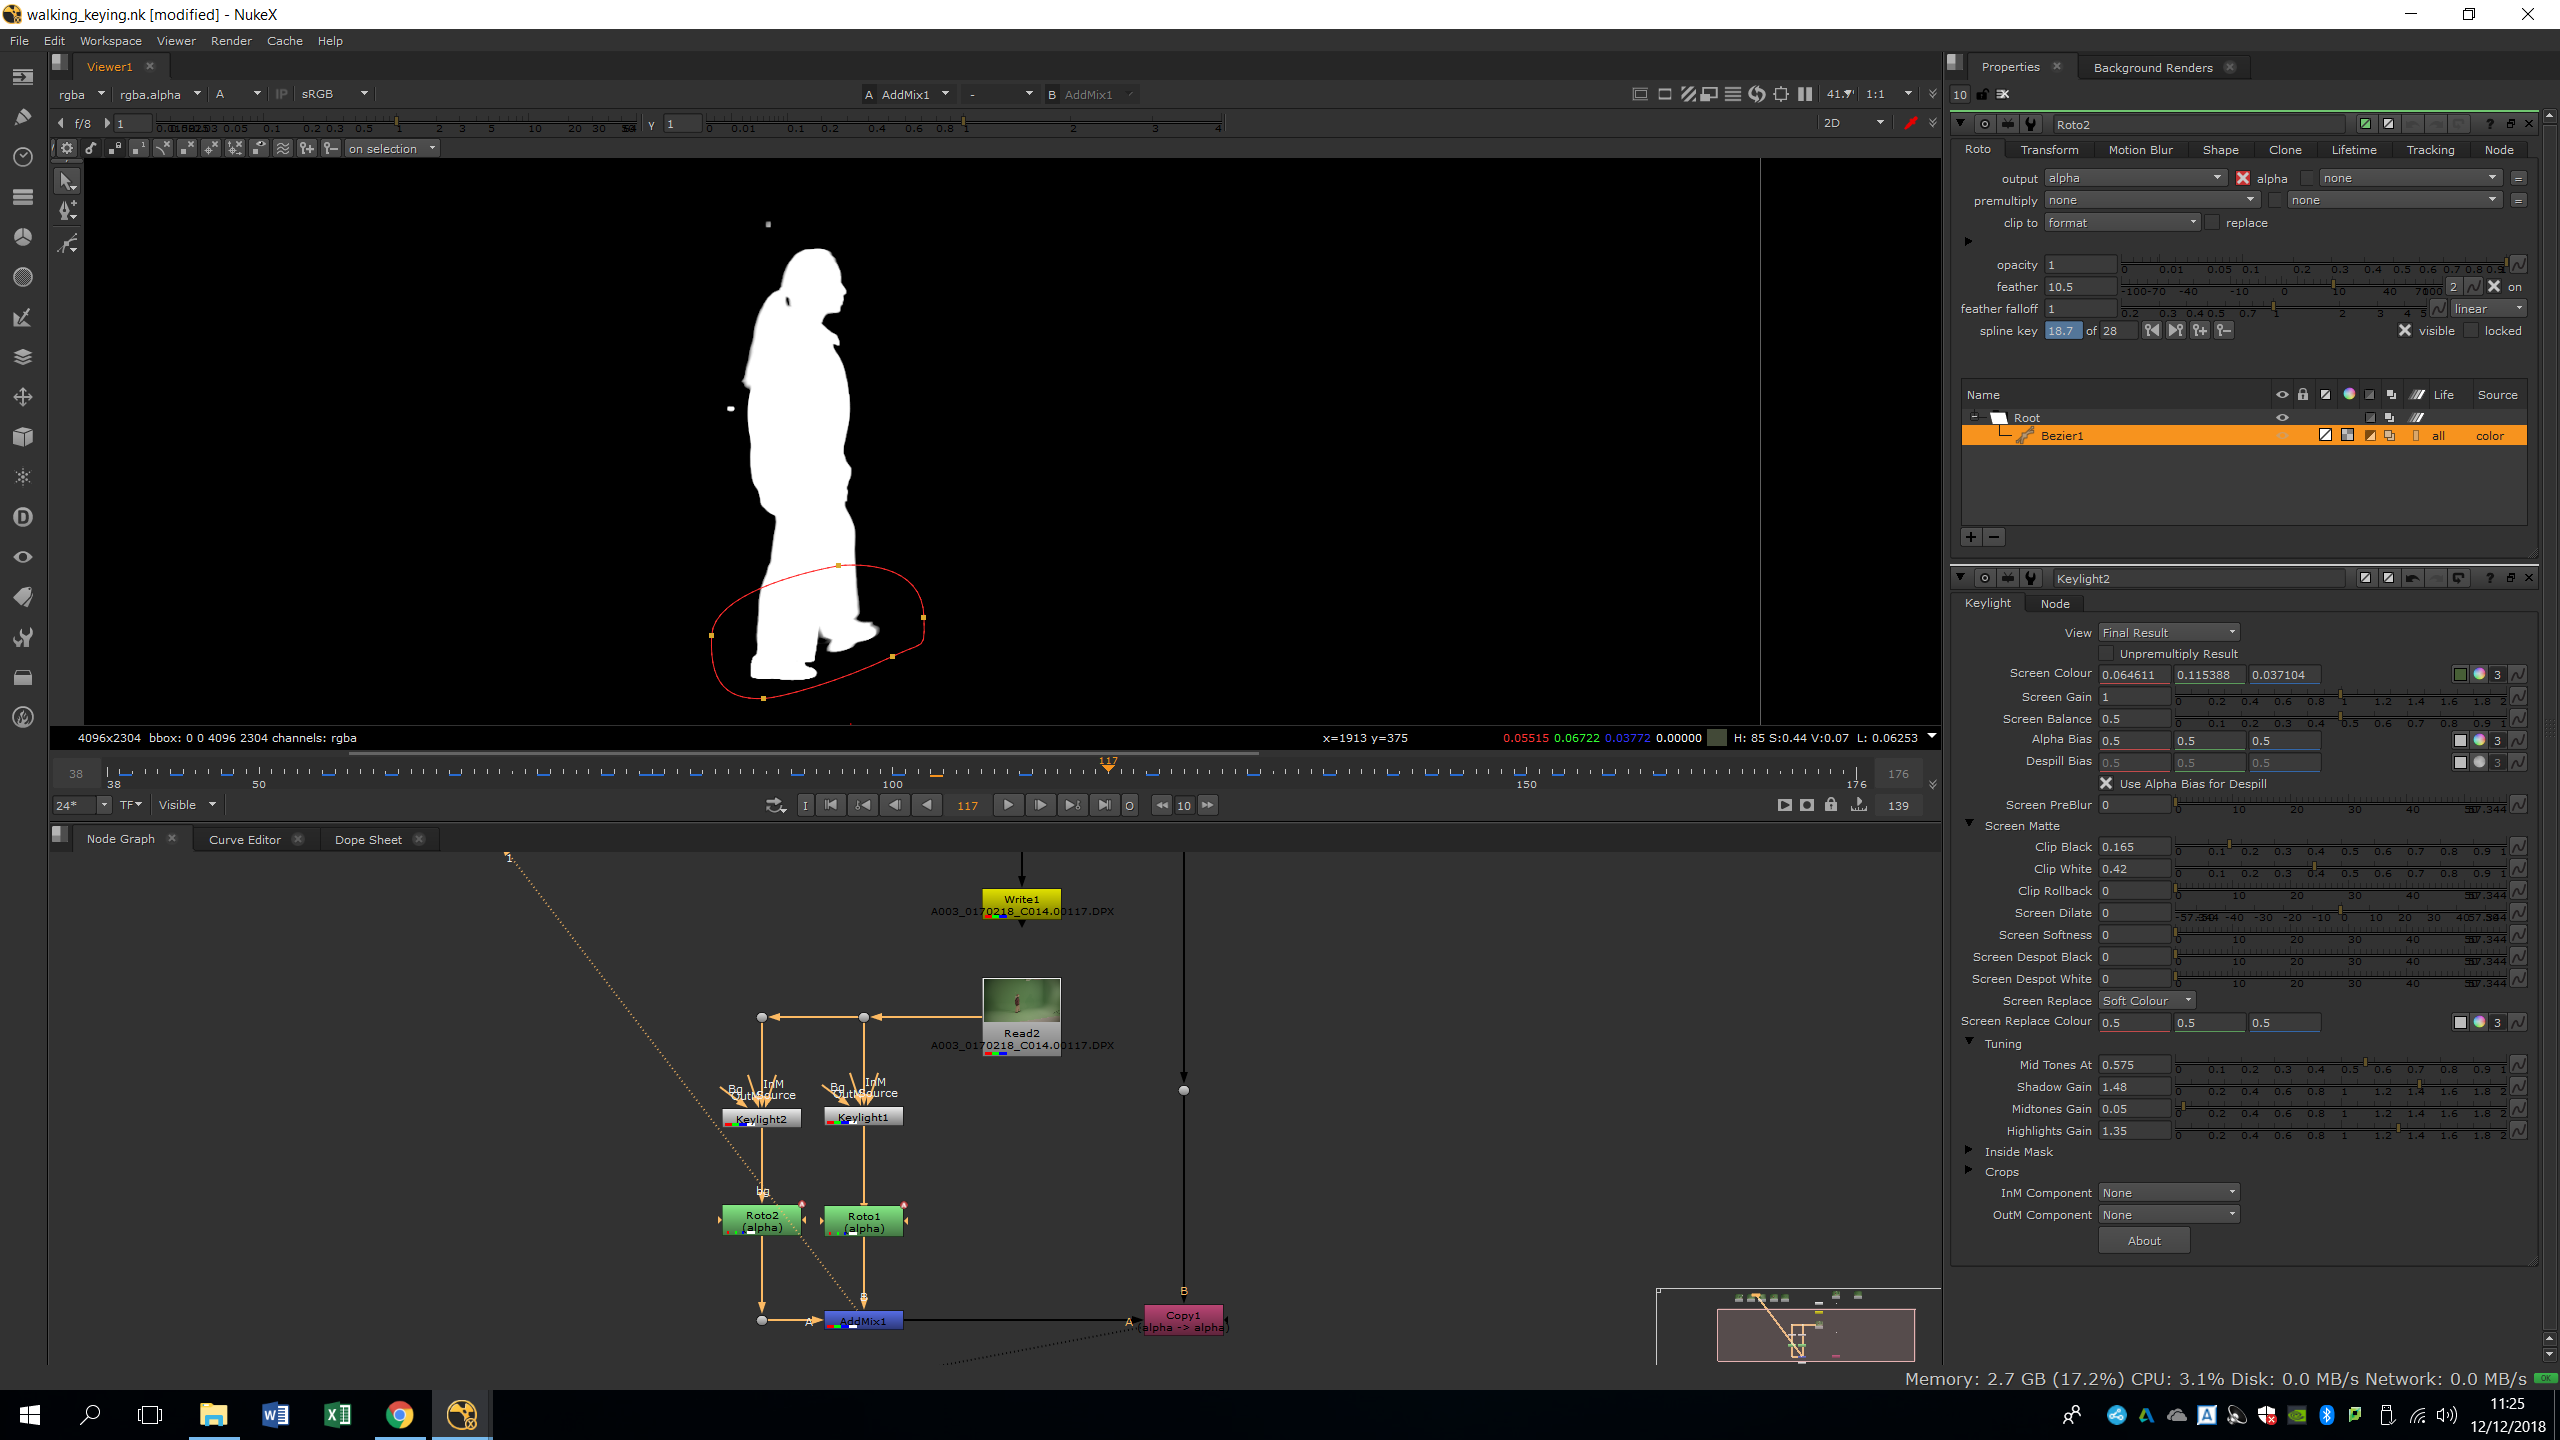Click the Play forward button
The width and height of the screenshot is (2560, 1440).
(x=1008, y=805)
